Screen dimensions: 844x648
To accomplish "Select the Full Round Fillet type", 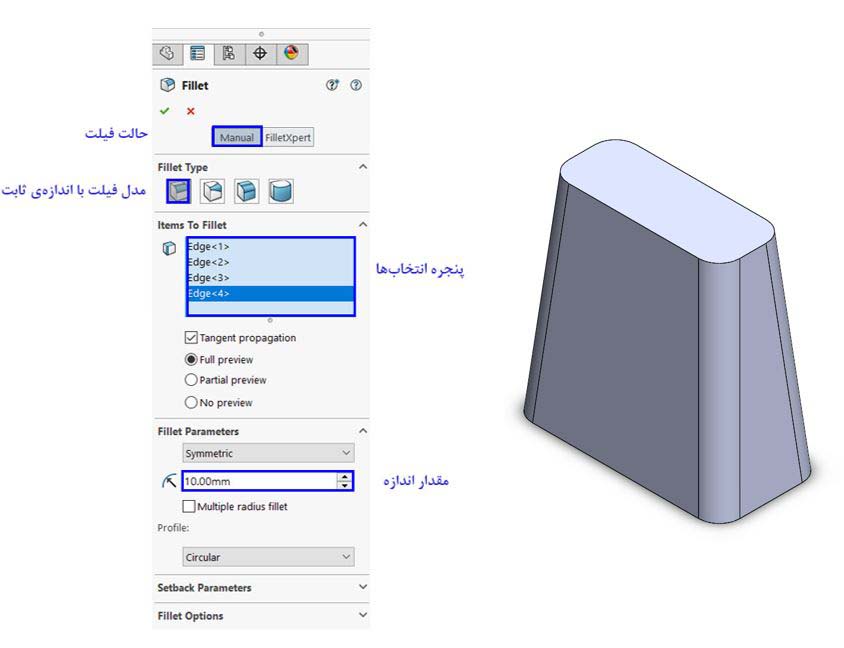I will 280,191.
